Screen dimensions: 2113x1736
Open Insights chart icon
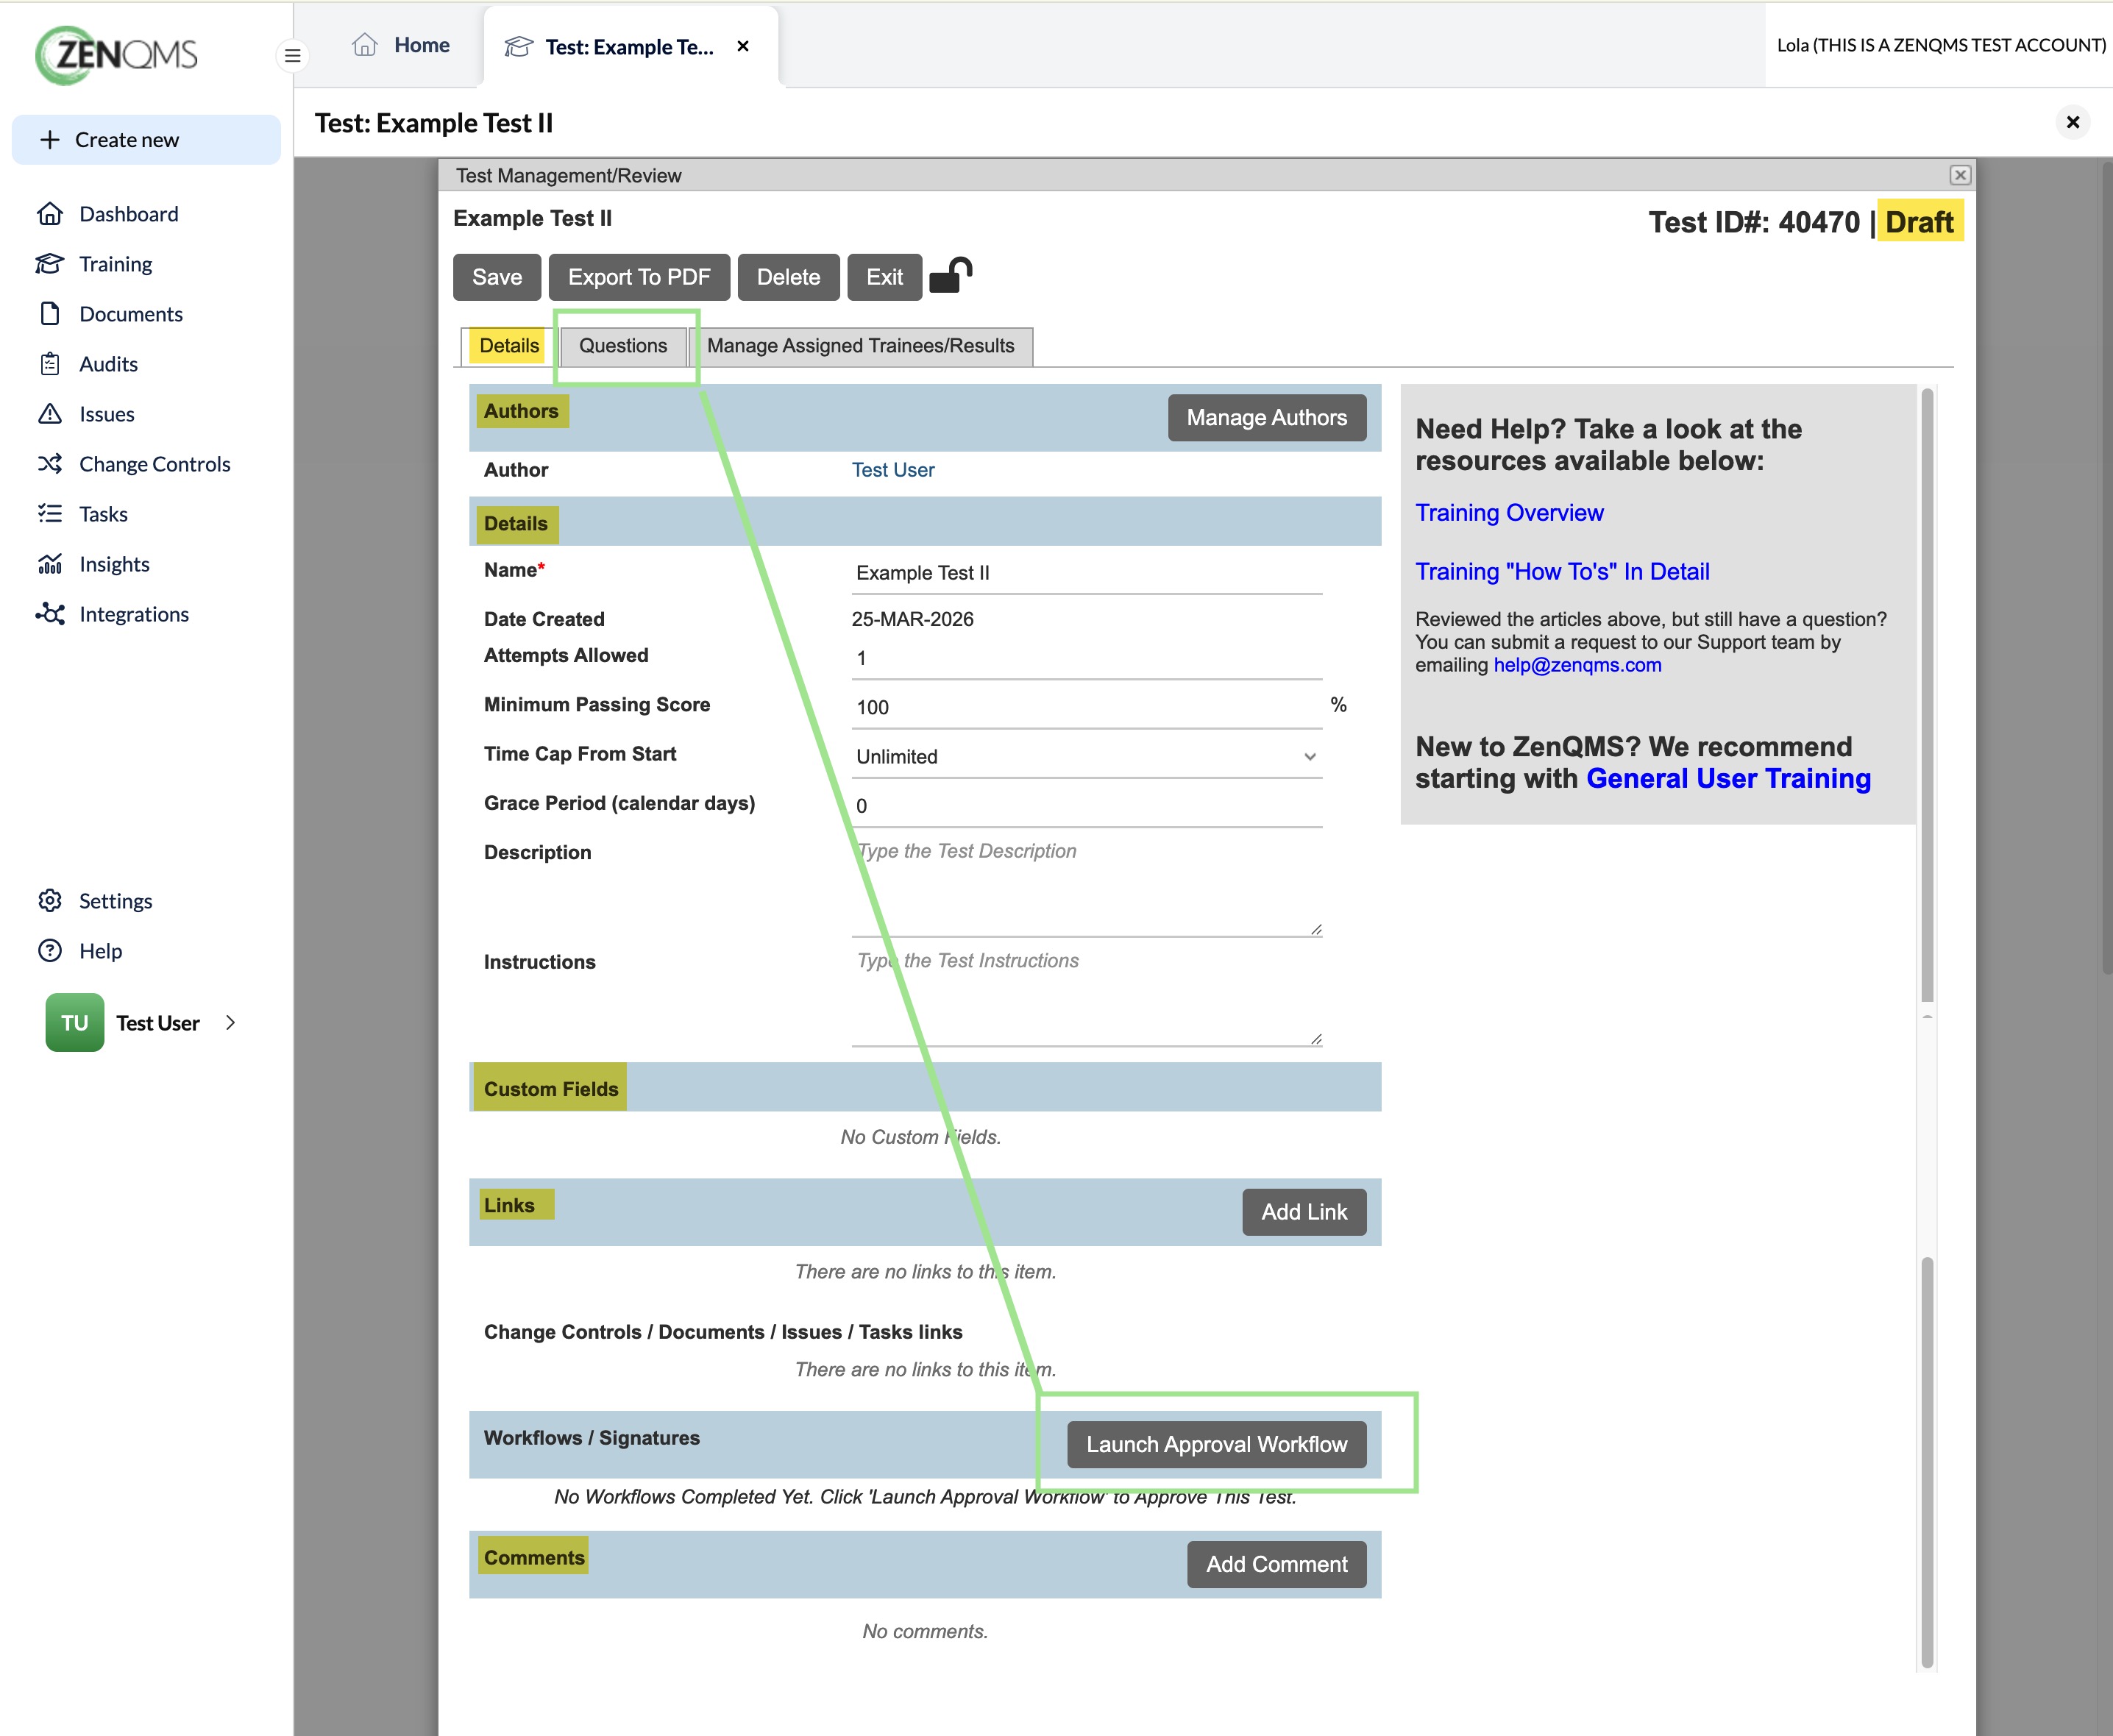tap(50, 563)
